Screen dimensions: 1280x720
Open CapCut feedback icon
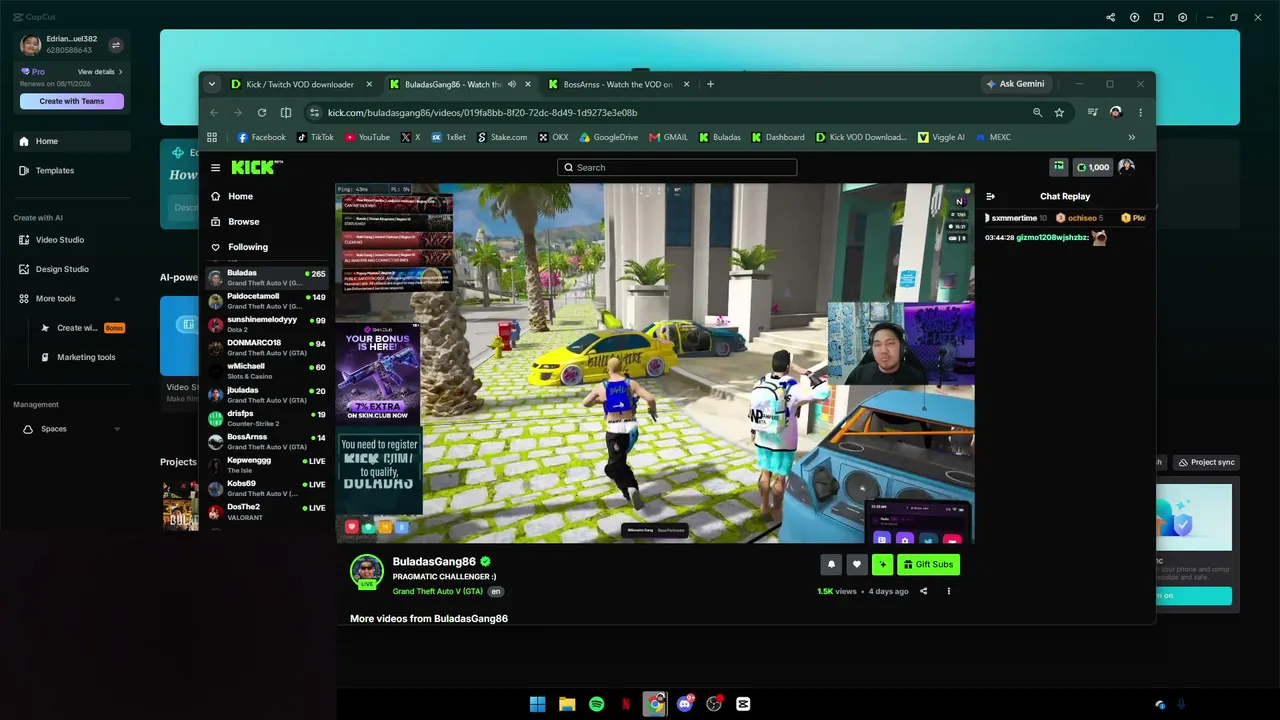[x=1159, y=17]
